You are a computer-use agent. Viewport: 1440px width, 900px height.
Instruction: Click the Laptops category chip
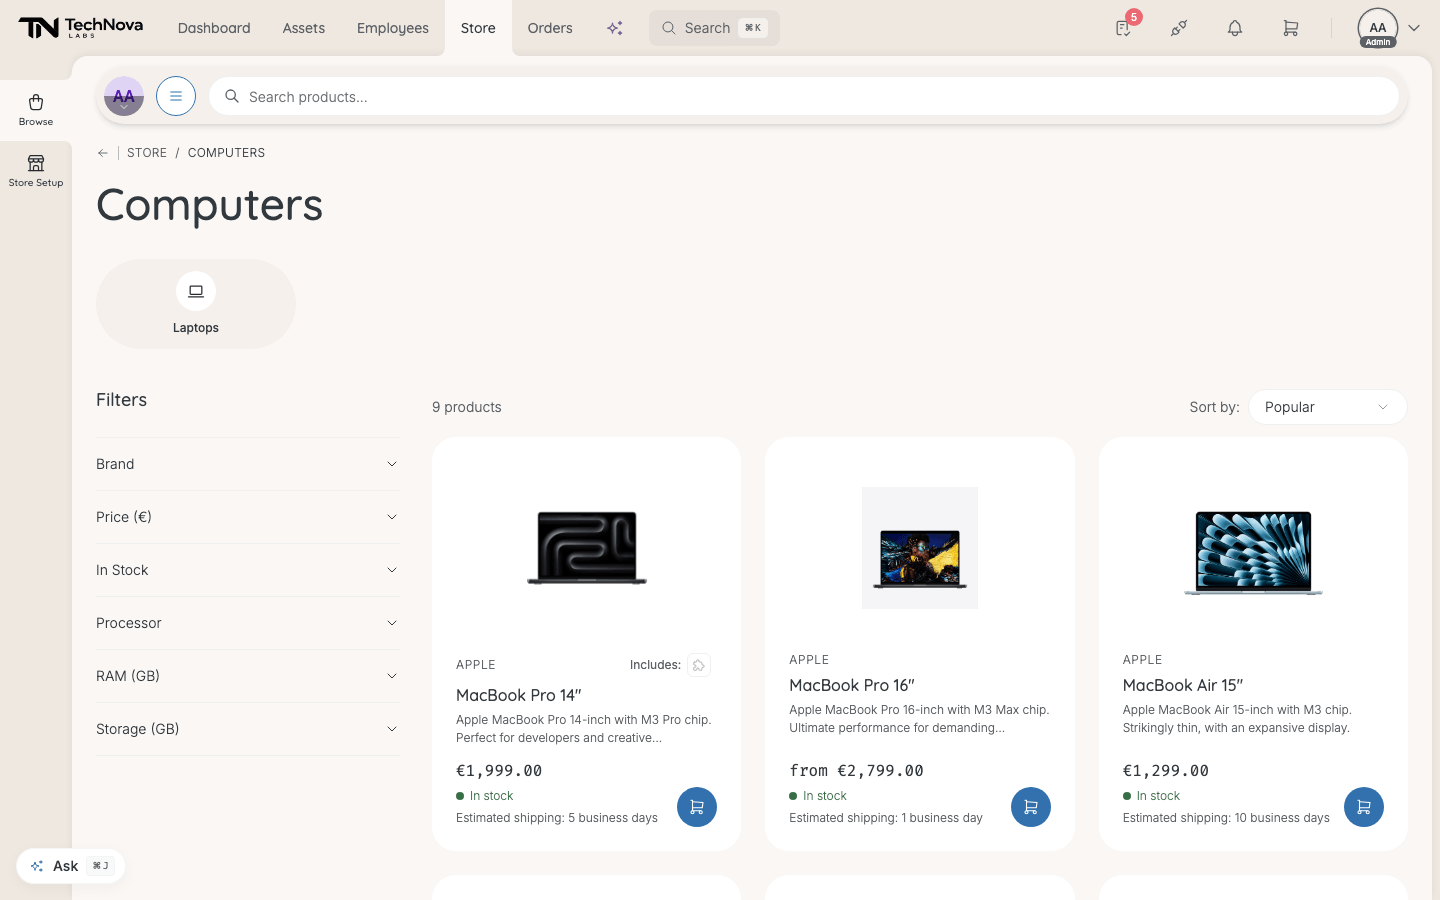(x=196, y=304)
